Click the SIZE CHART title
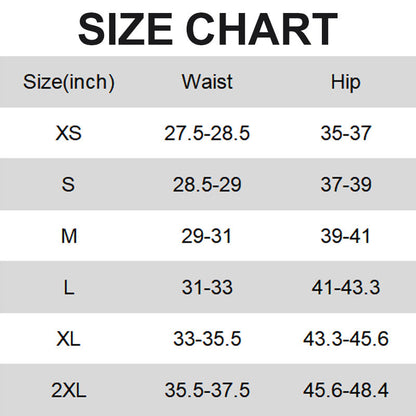The height and width of the screenshot is (416, 416). coord(208,29)
